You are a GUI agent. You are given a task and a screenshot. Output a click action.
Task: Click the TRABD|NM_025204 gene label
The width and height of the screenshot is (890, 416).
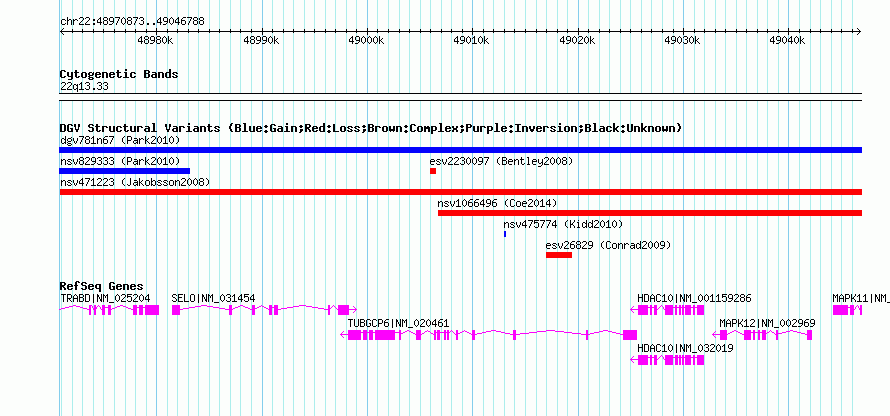(x=105, y=298)
